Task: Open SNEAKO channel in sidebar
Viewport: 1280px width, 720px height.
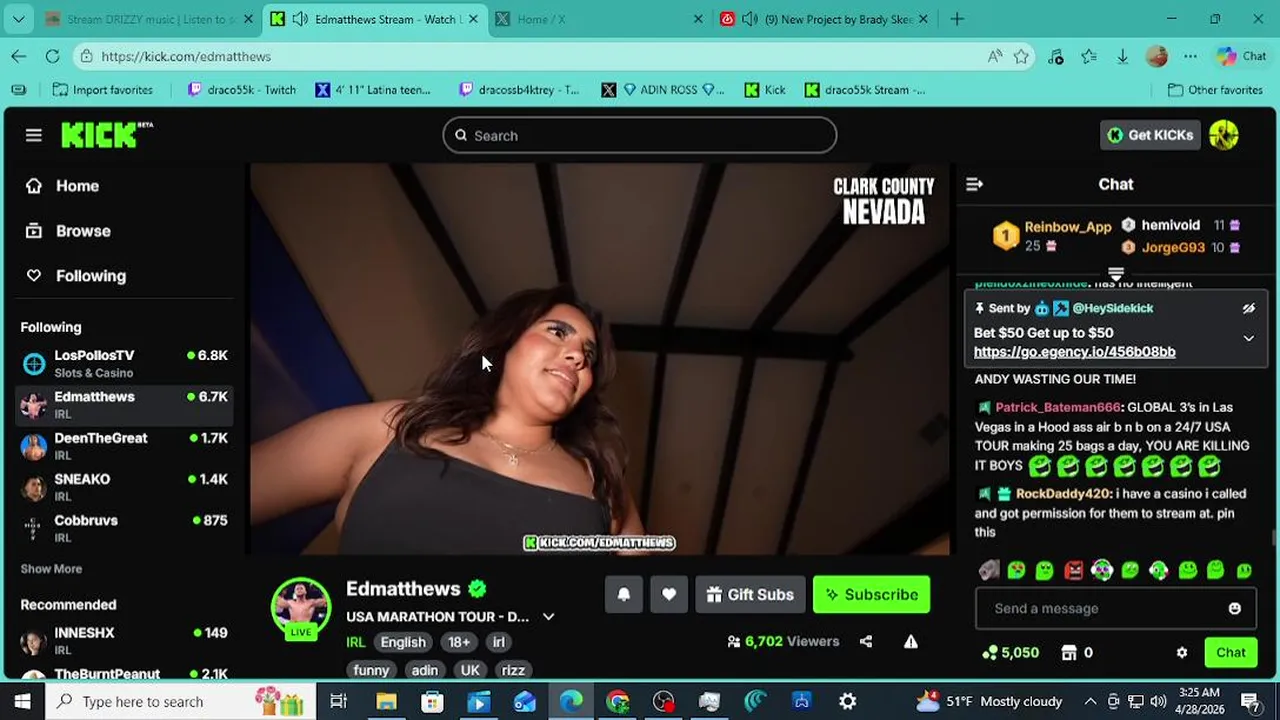Action: click(x=126, y=487)
